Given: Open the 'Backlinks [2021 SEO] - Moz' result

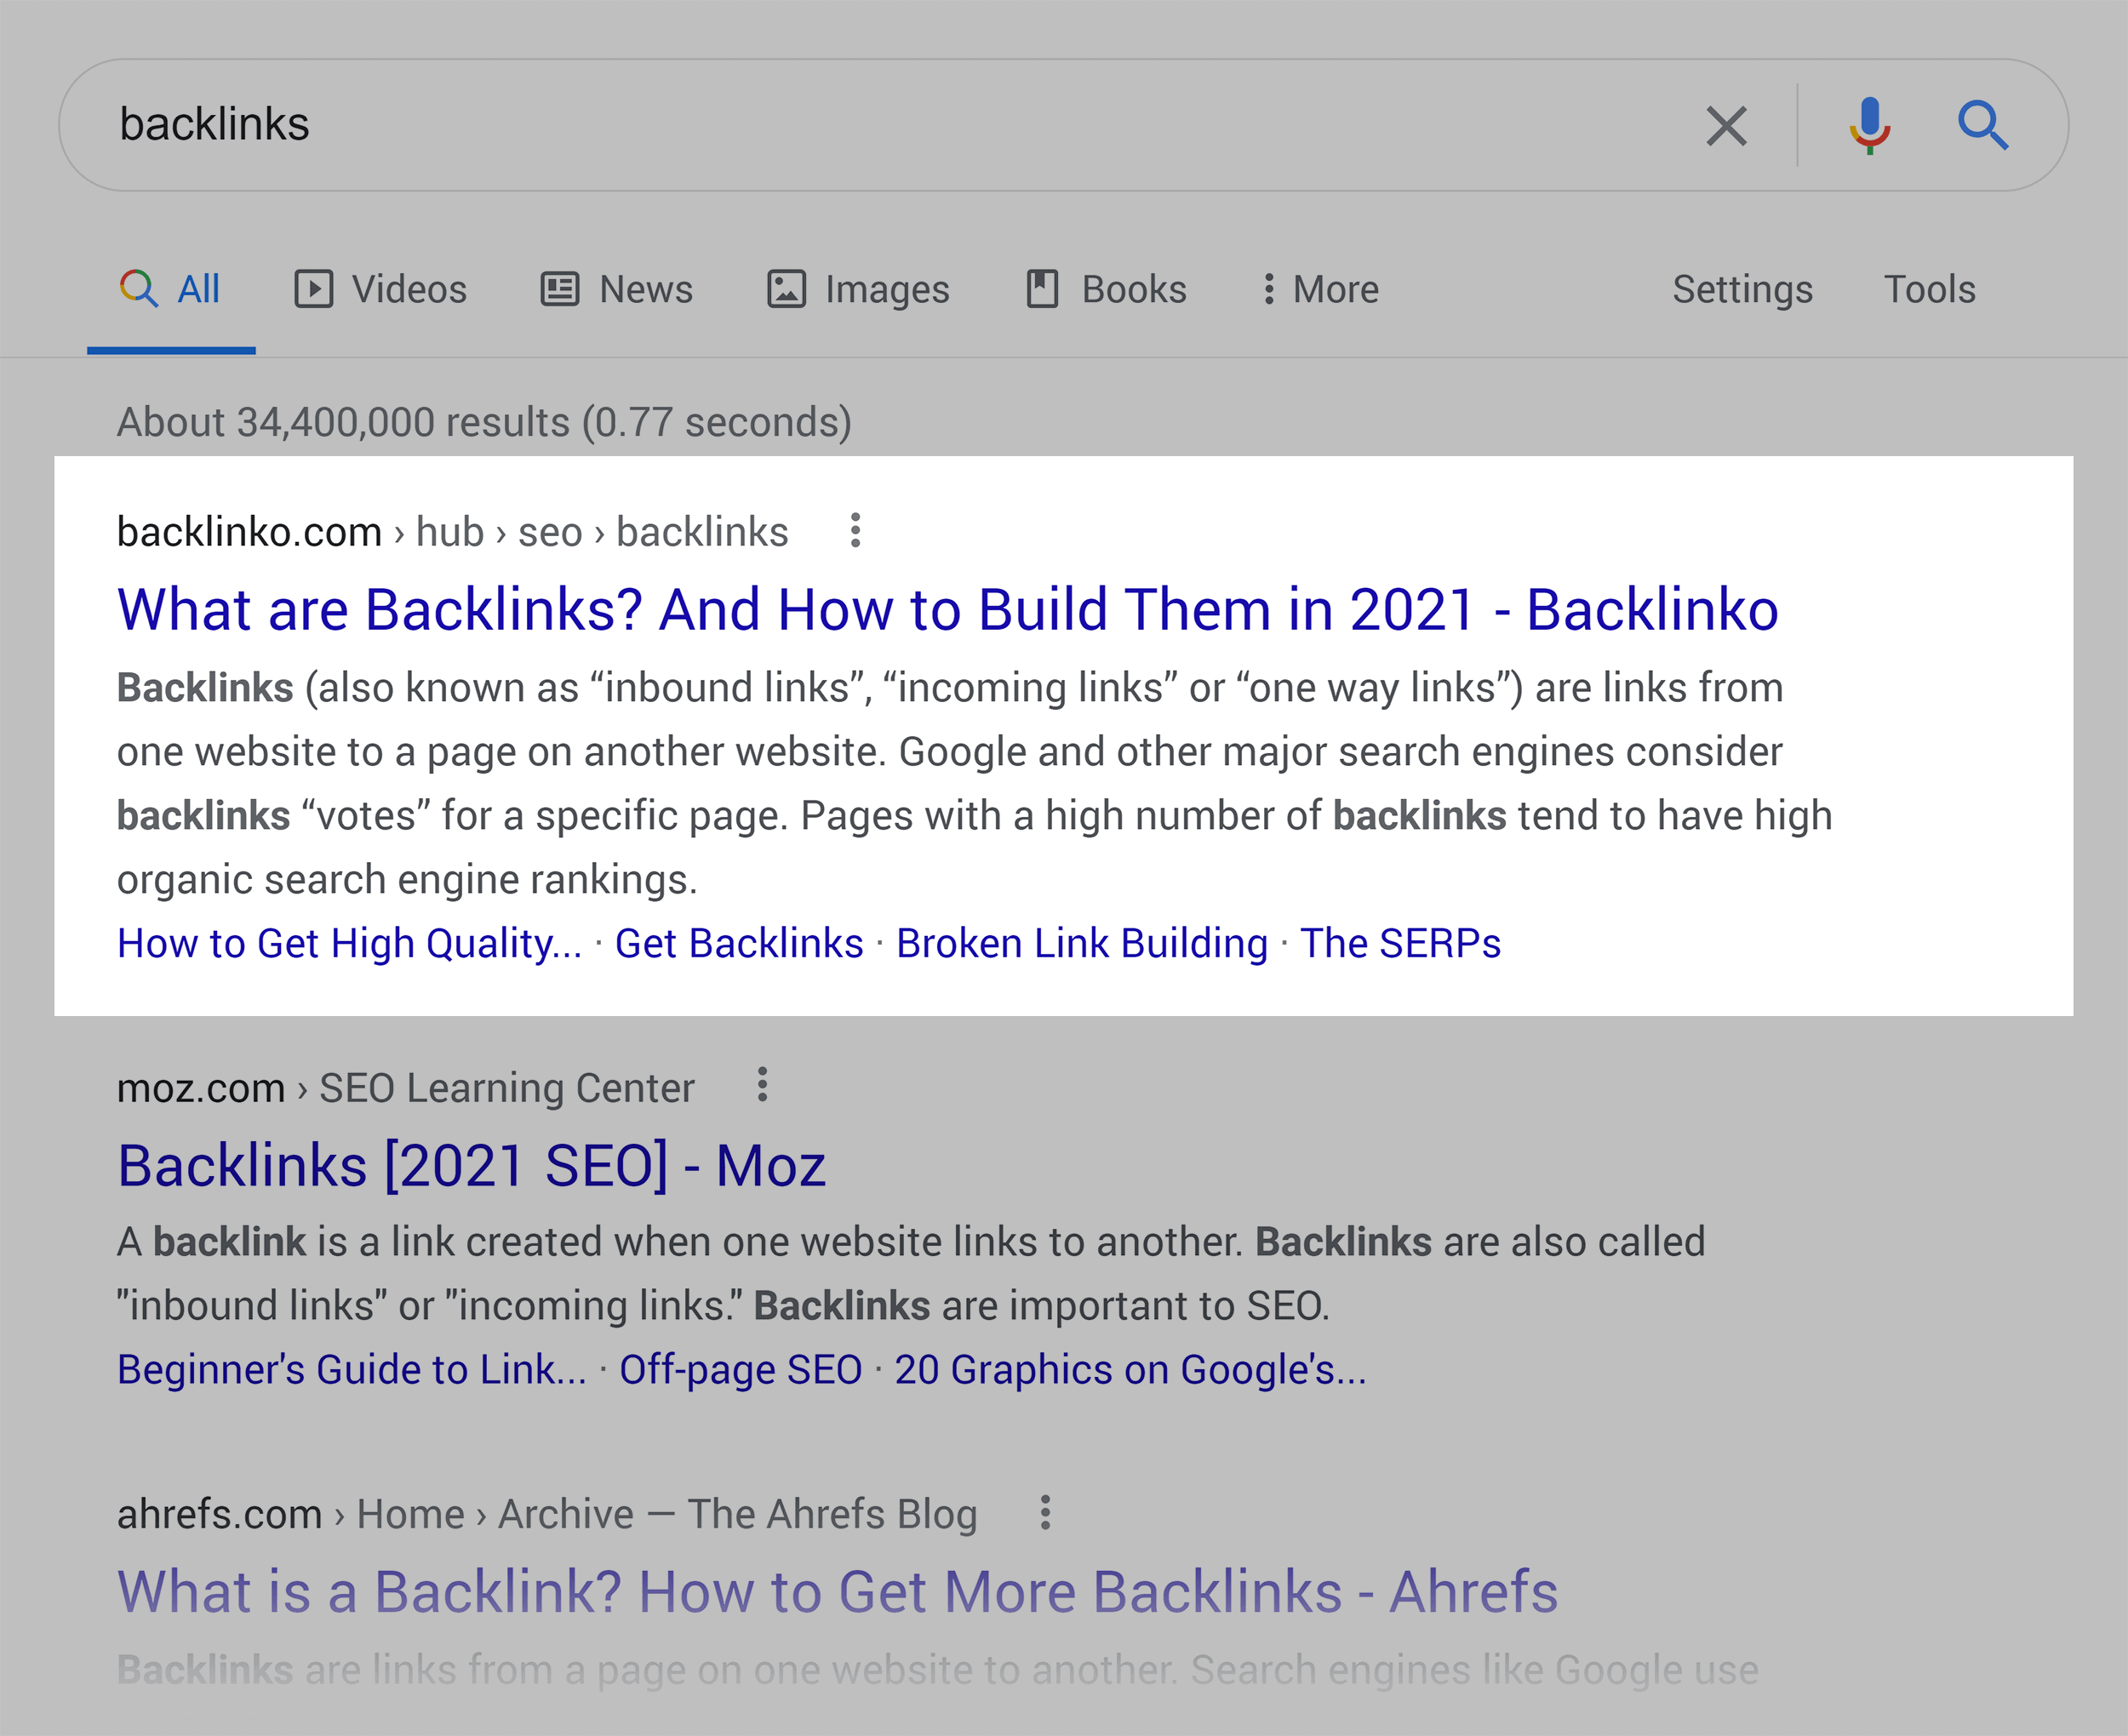Looking at the screenshot, I should [472, 1166].
